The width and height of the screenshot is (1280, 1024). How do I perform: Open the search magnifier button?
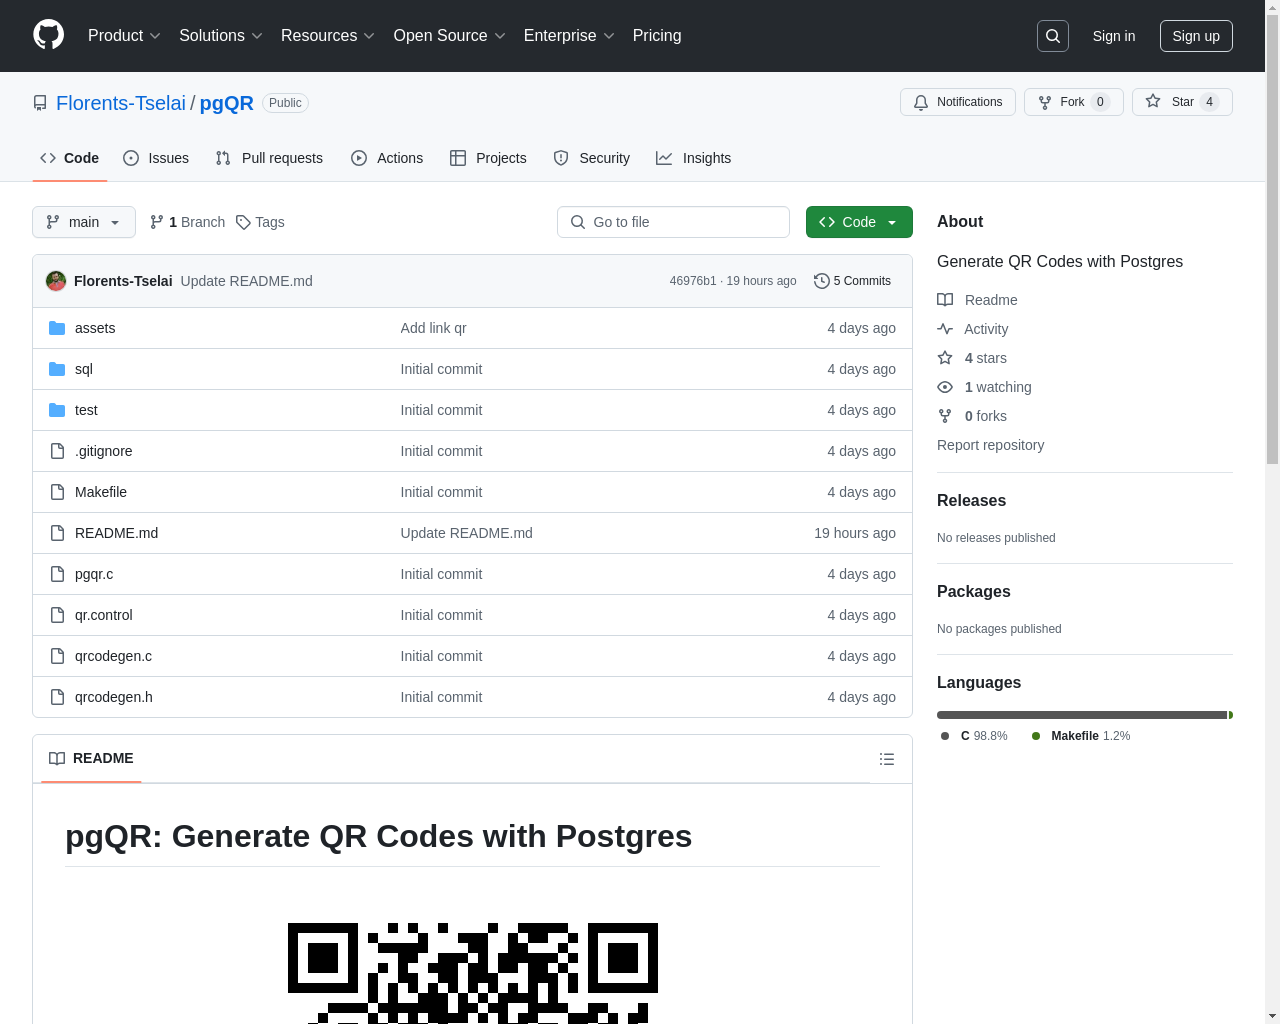click(1053, 36)
